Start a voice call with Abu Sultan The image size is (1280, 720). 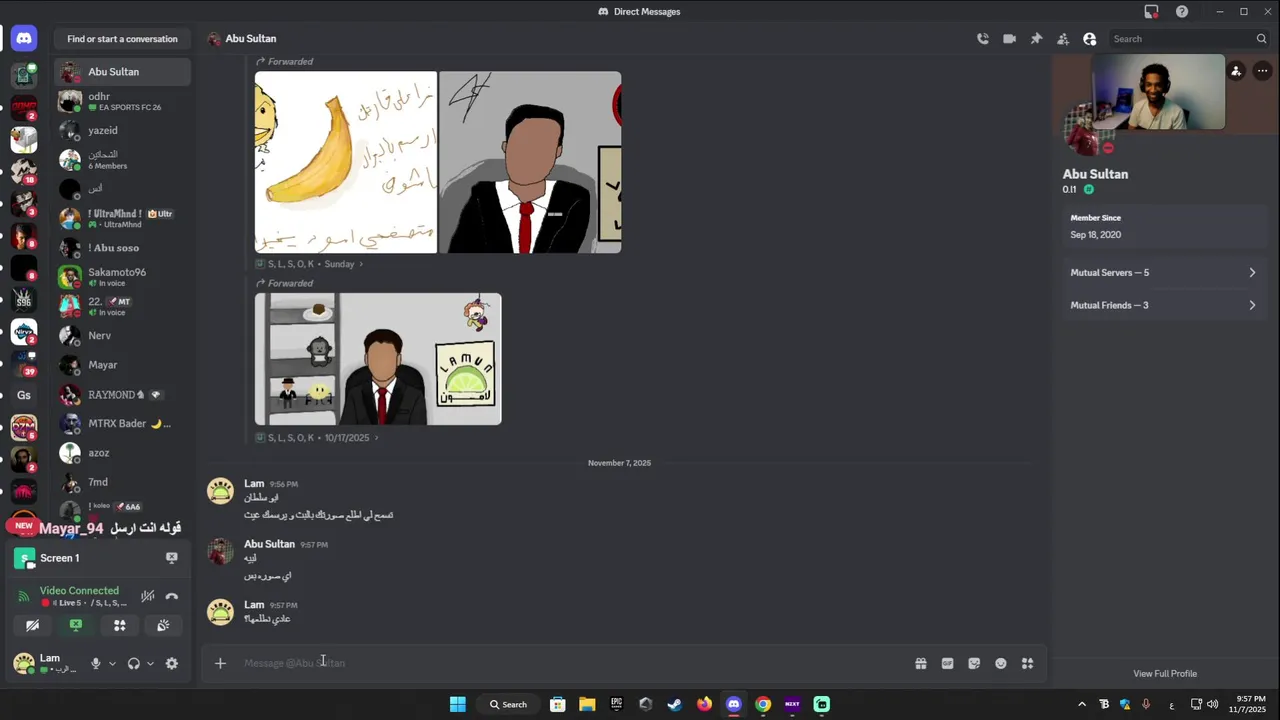(x=983, y=39)
